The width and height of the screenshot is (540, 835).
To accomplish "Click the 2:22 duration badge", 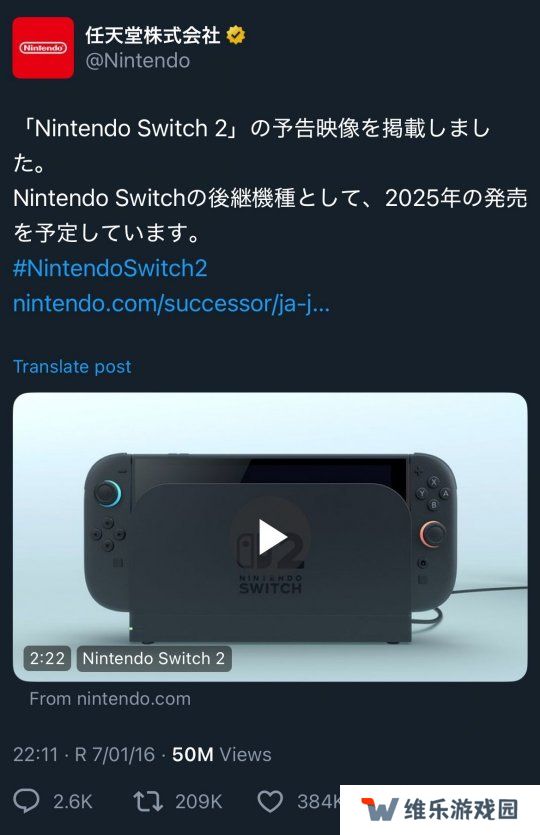I will [x=47, y=658].
